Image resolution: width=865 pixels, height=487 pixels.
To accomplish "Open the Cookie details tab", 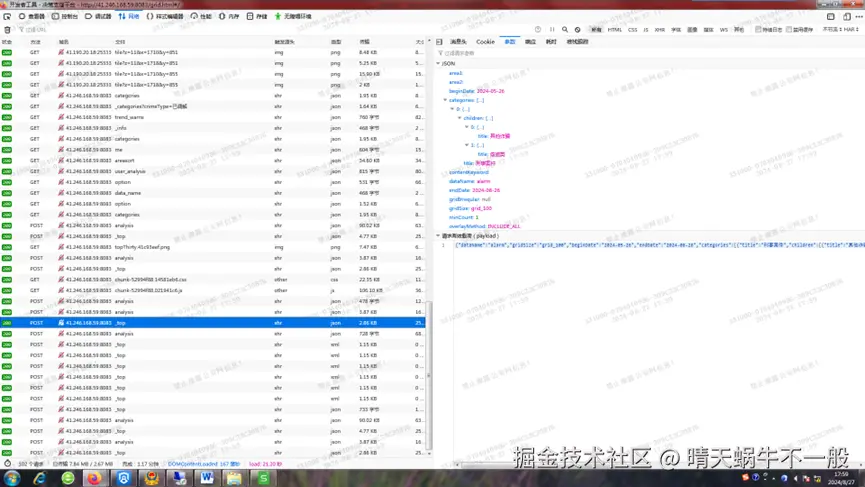I will coord(485,42).
